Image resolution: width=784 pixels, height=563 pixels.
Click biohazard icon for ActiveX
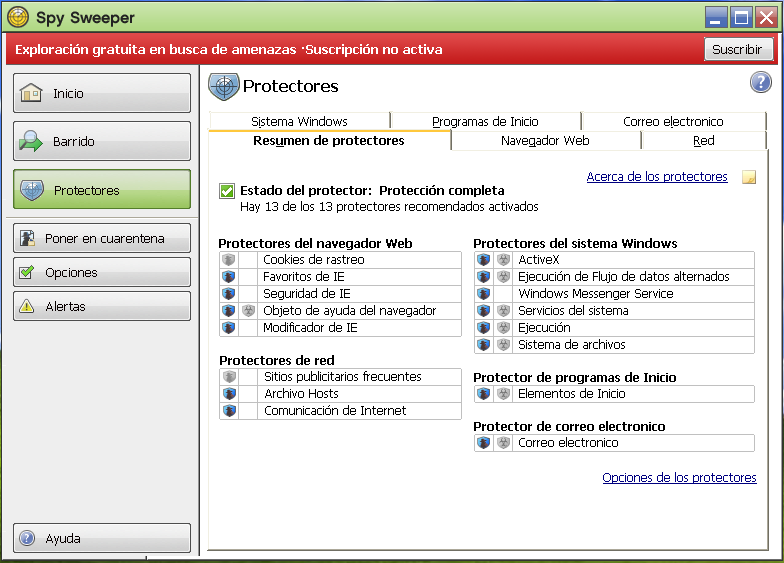tap(504, 260)
